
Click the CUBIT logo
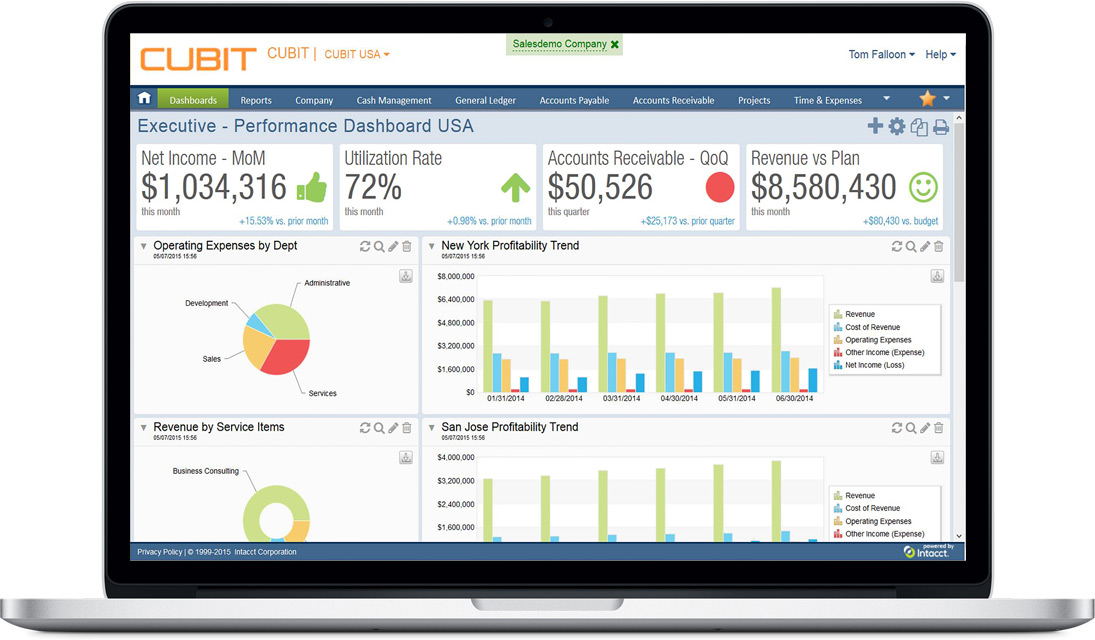(x=198, y=59)
